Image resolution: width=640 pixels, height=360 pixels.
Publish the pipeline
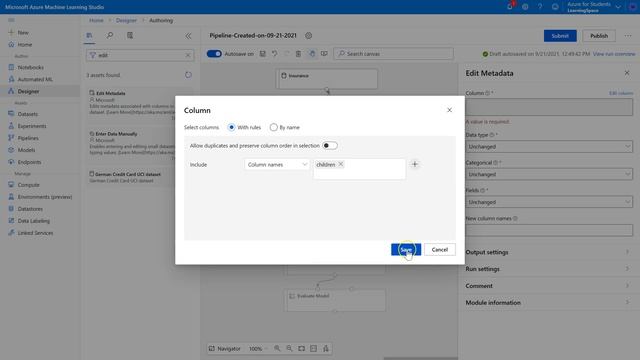[x=599, y=36]
